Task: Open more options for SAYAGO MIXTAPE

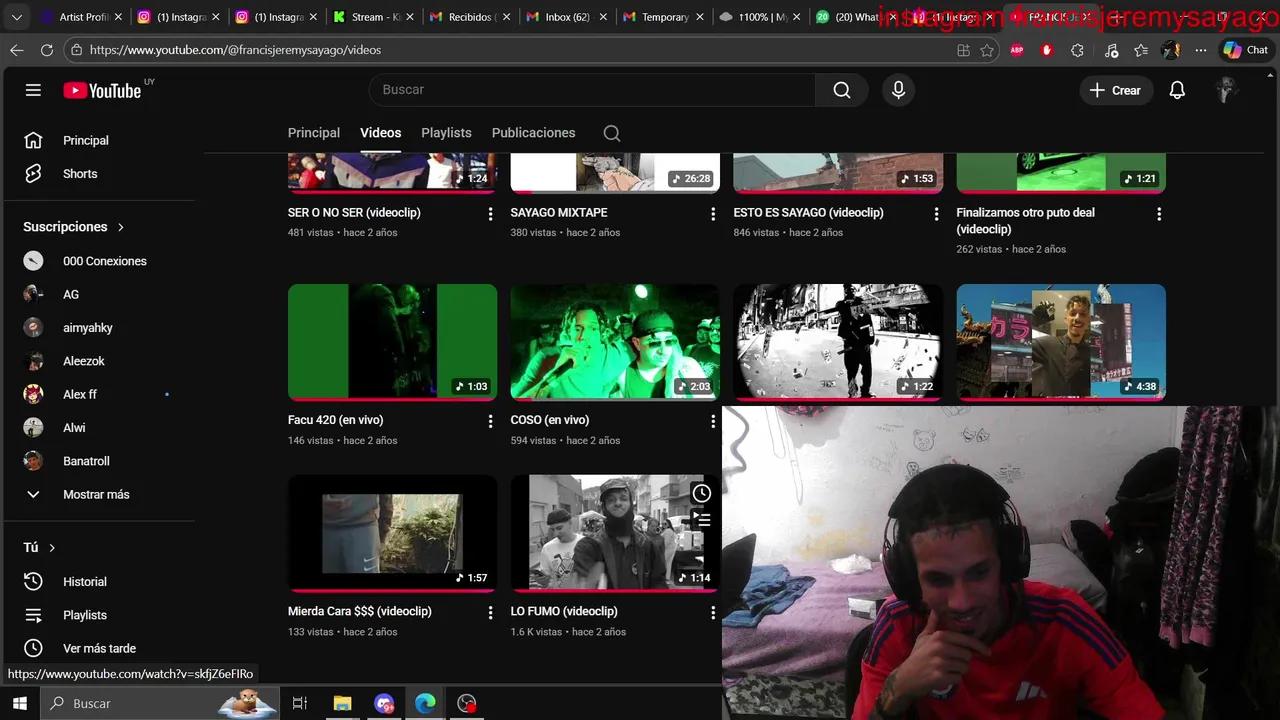Action: [x=713, y=214]
